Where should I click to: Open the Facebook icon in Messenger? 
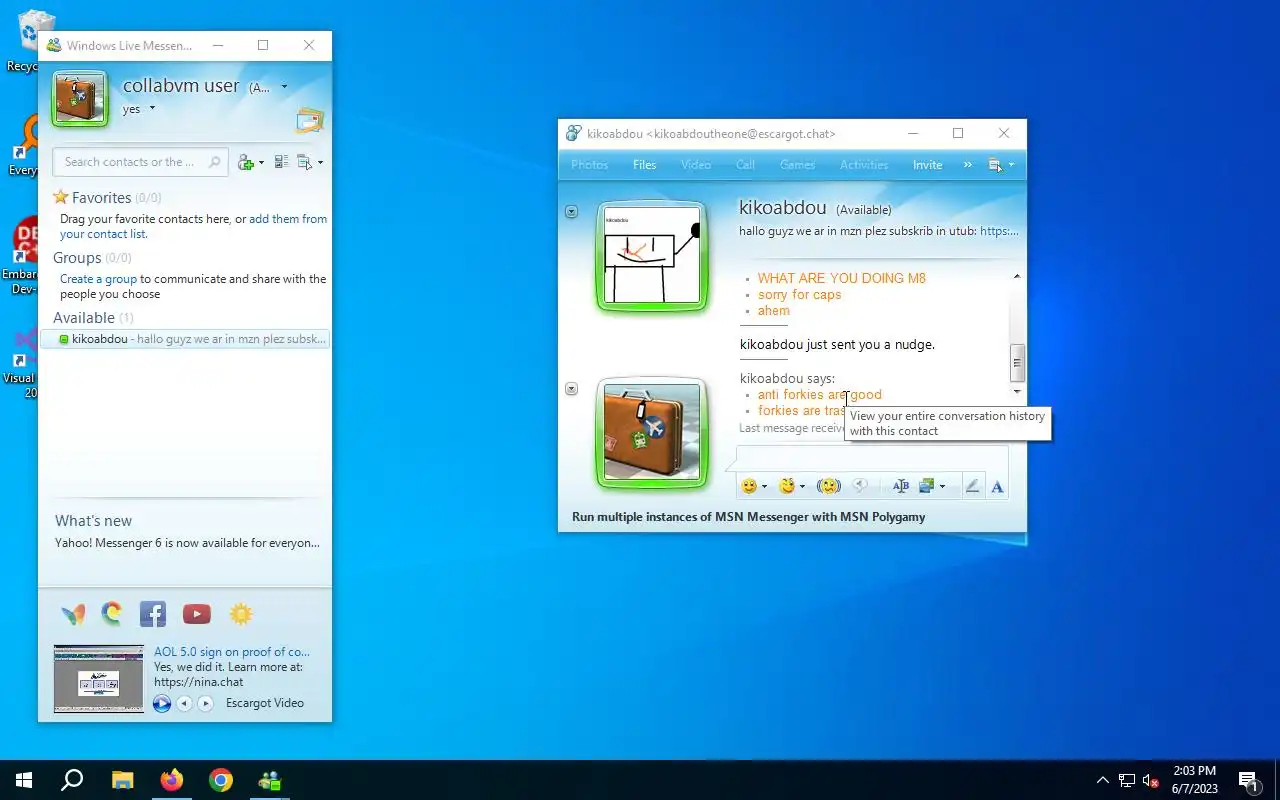point(153,614)
